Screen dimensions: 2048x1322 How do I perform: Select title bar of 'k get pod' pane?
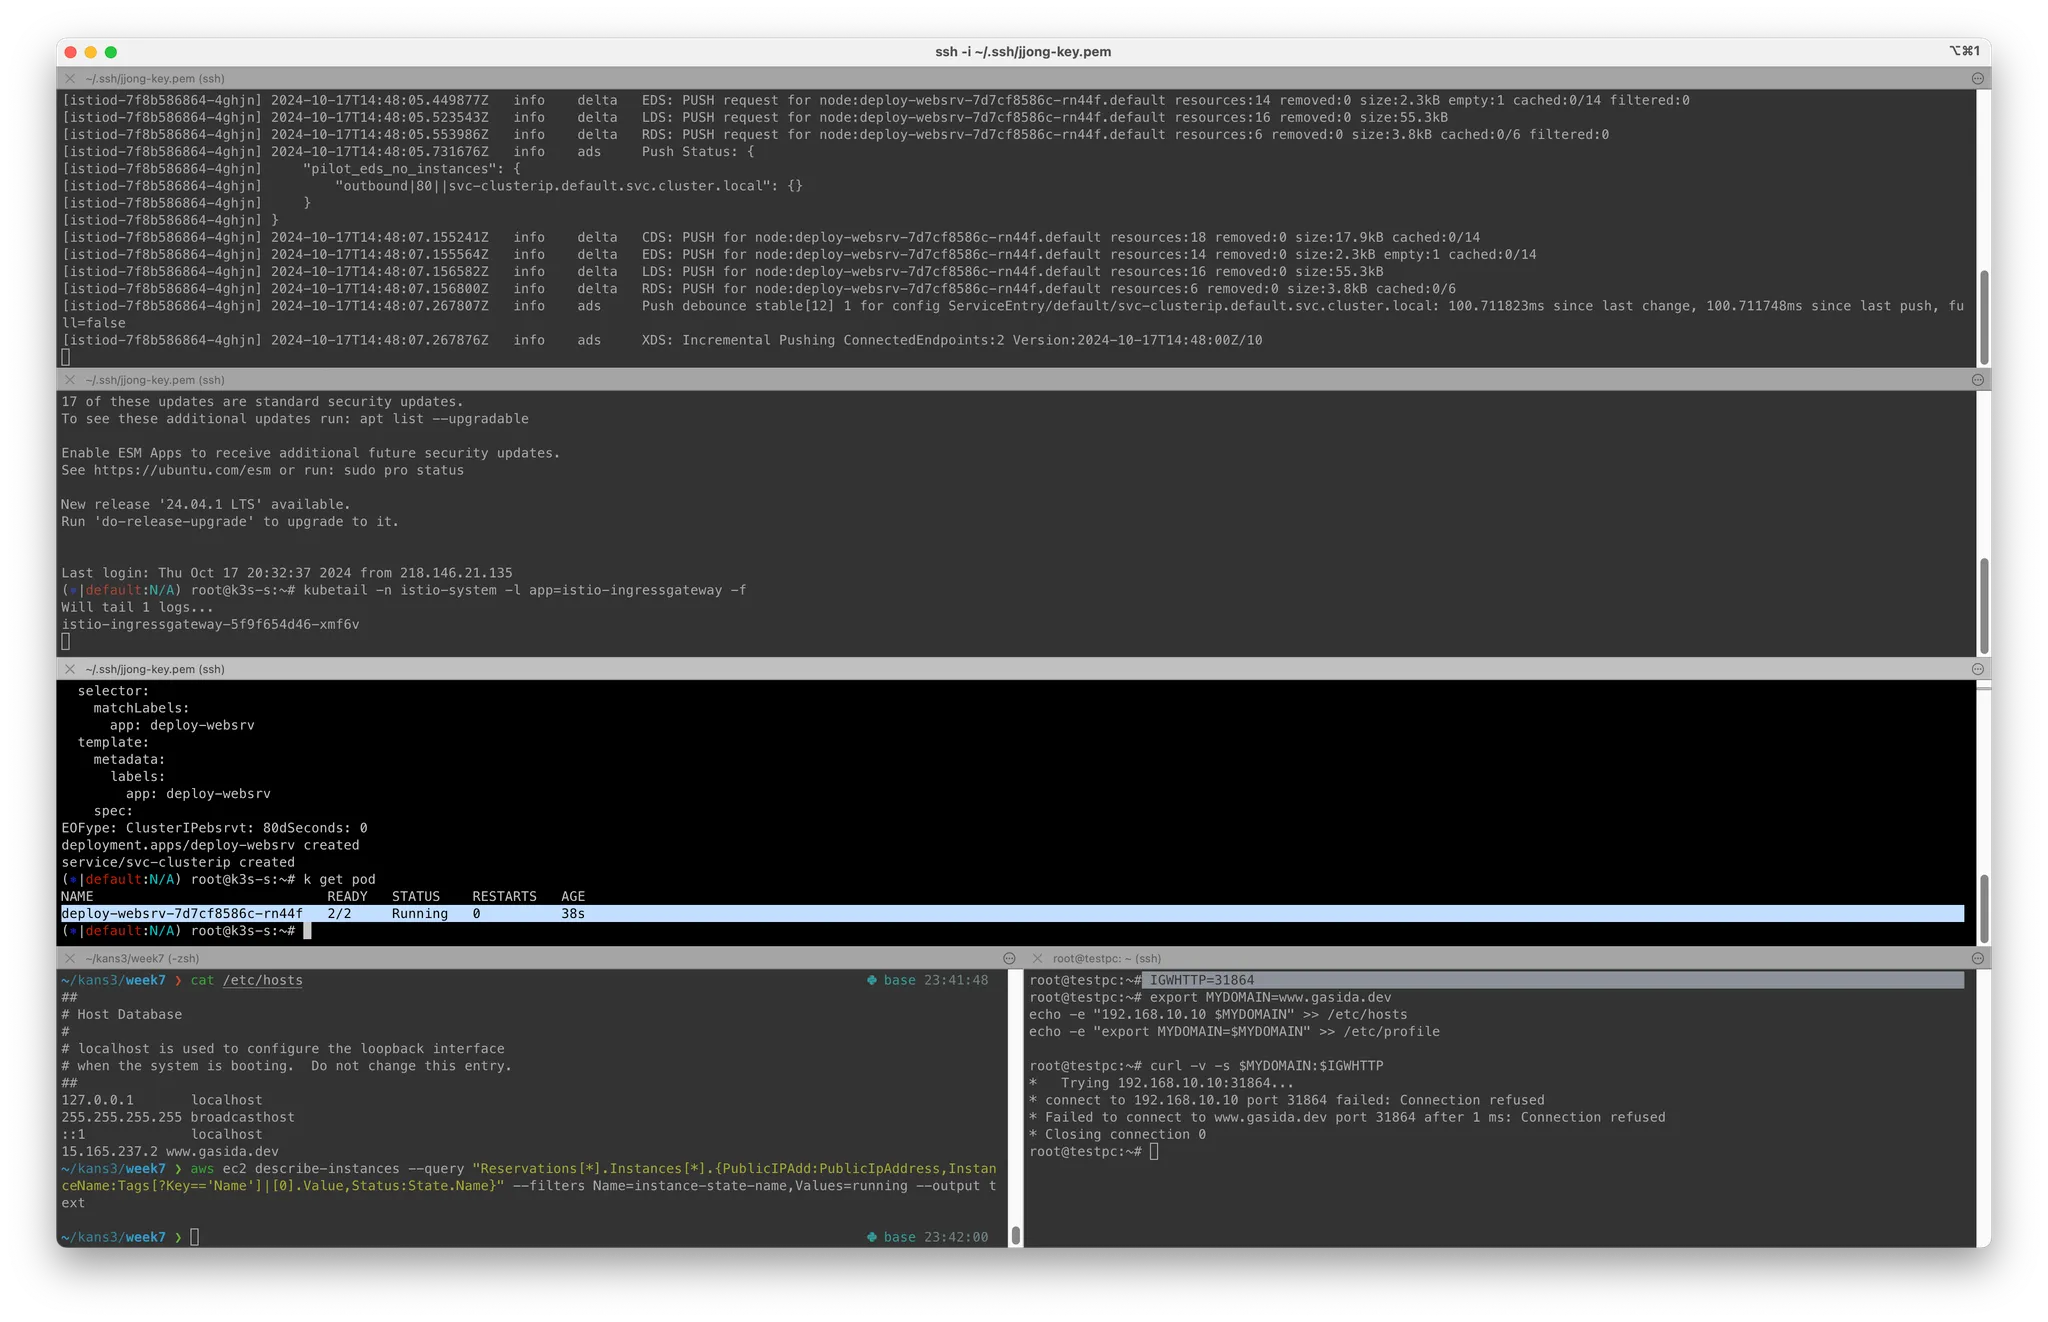click(x=1023, y=669)
